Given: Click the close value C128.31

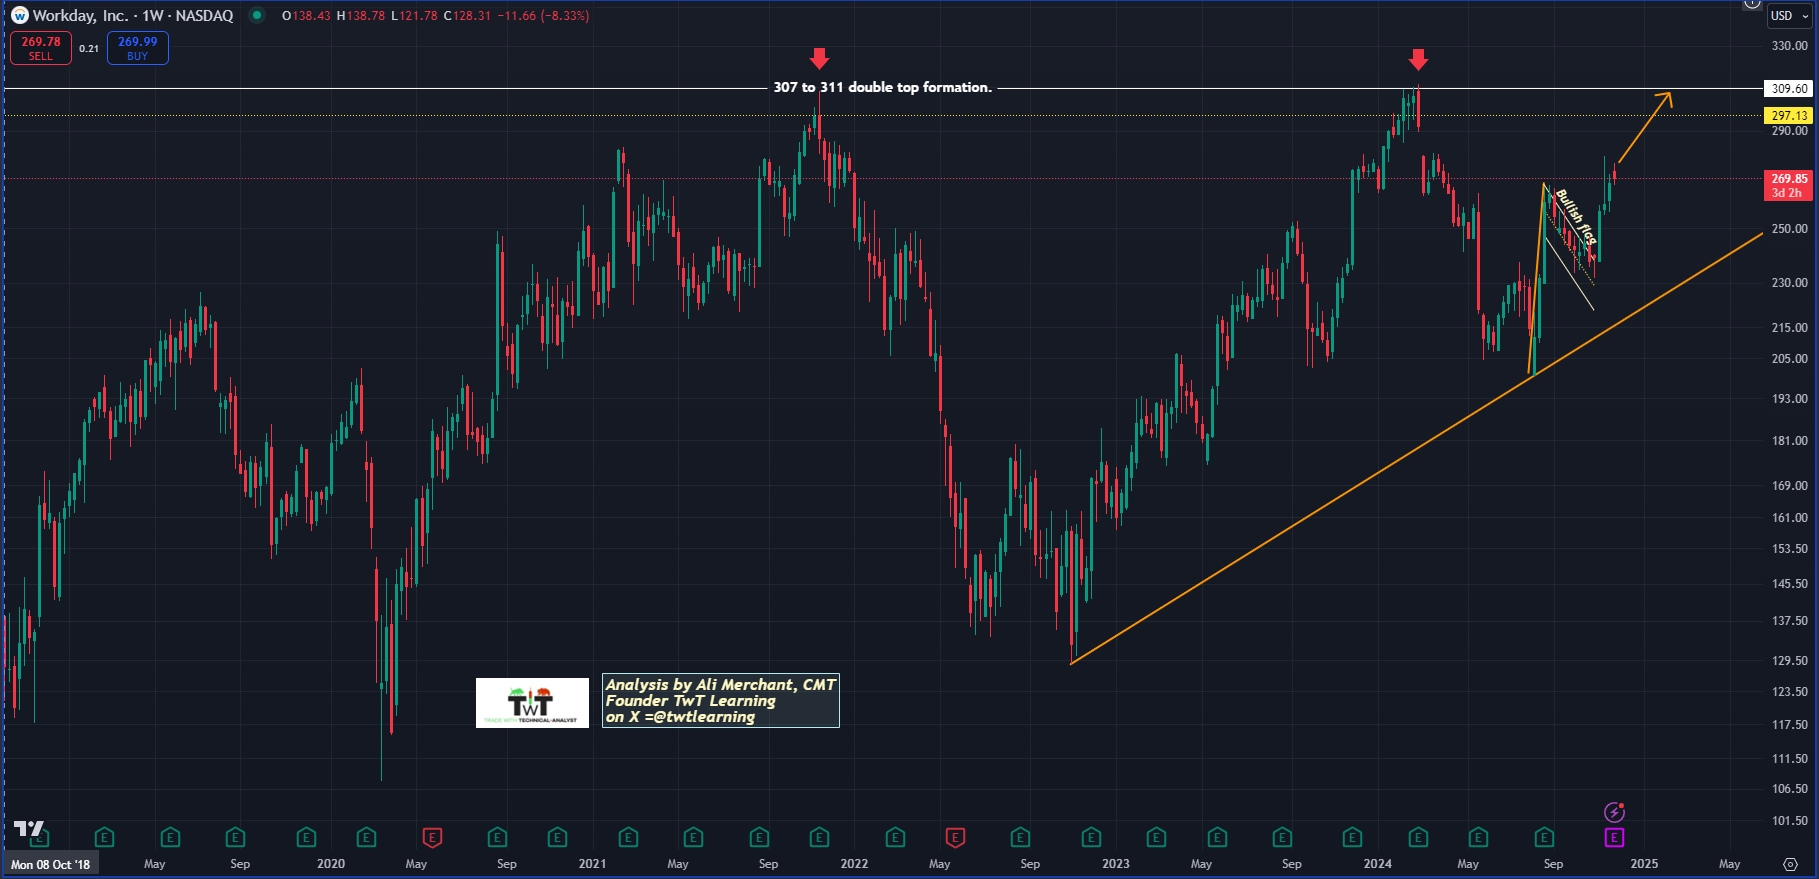Looking at the screenshot, I should click(466, 16).
